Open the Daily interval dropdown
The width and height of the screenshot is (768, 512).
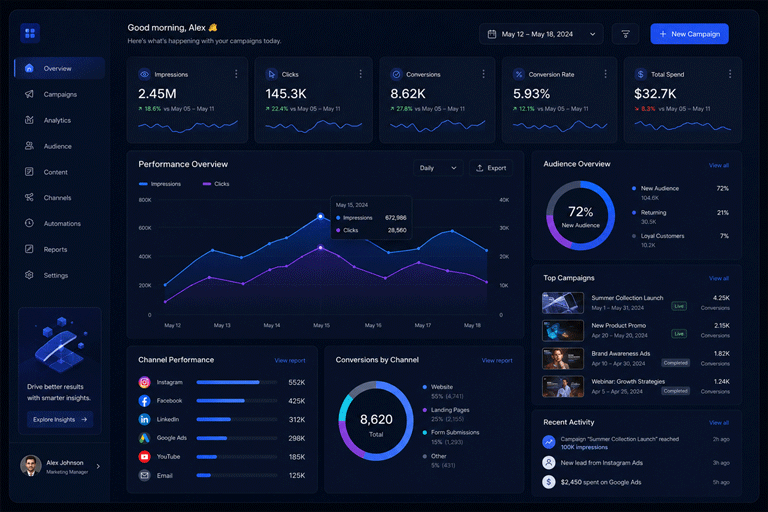coord(438,168)
